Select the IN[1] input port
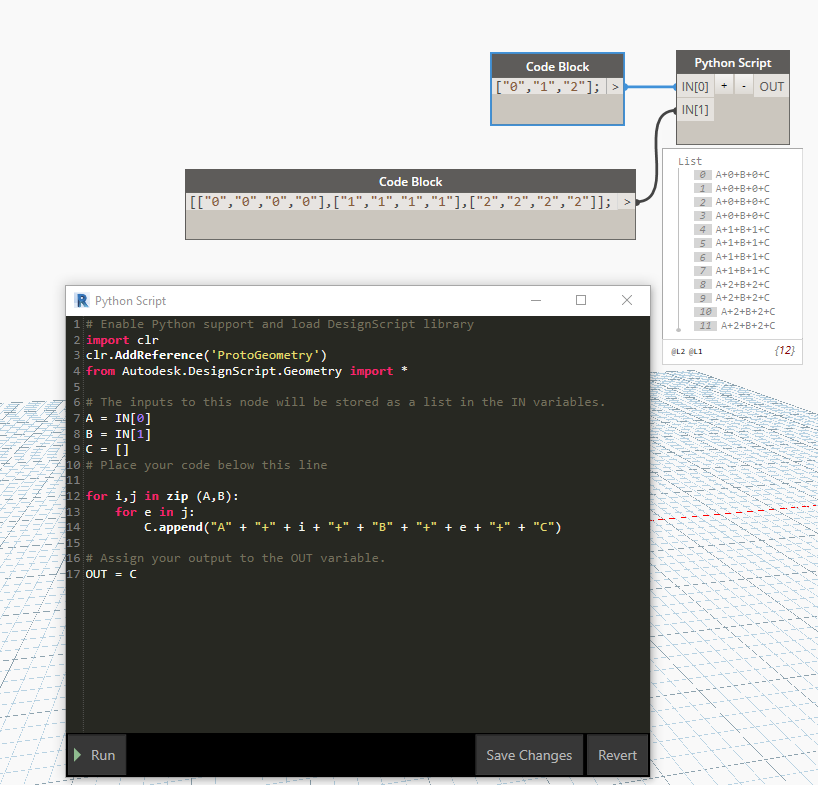Image resolution: width=818 pixels, height=785 pixels. click(x=695, y=110)
